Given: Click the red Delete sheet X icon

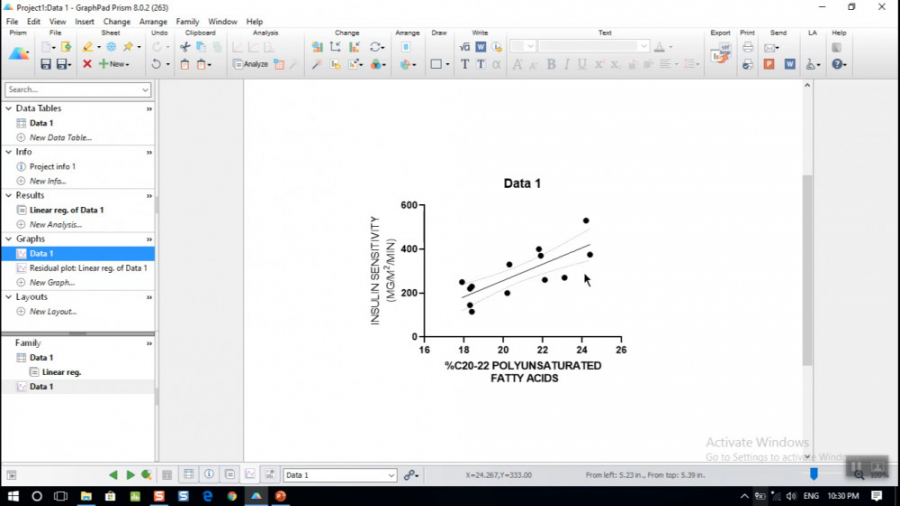Looking at the screenshot, I should click(87, 64).
